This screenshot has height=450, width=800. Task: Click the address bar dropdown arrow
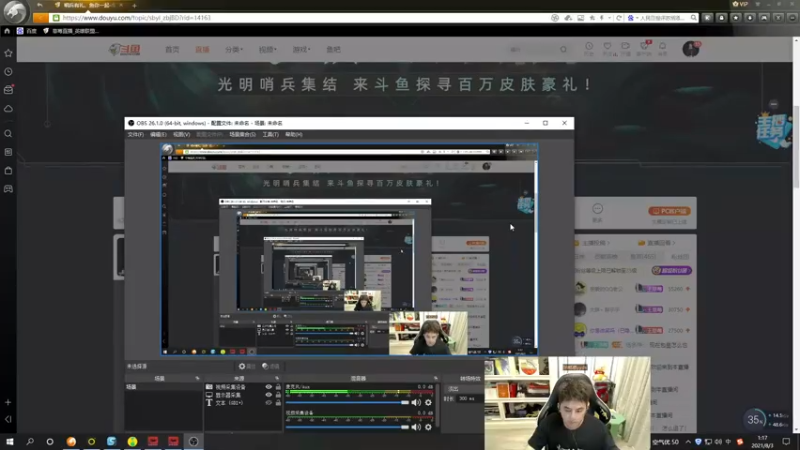[609, 18]
